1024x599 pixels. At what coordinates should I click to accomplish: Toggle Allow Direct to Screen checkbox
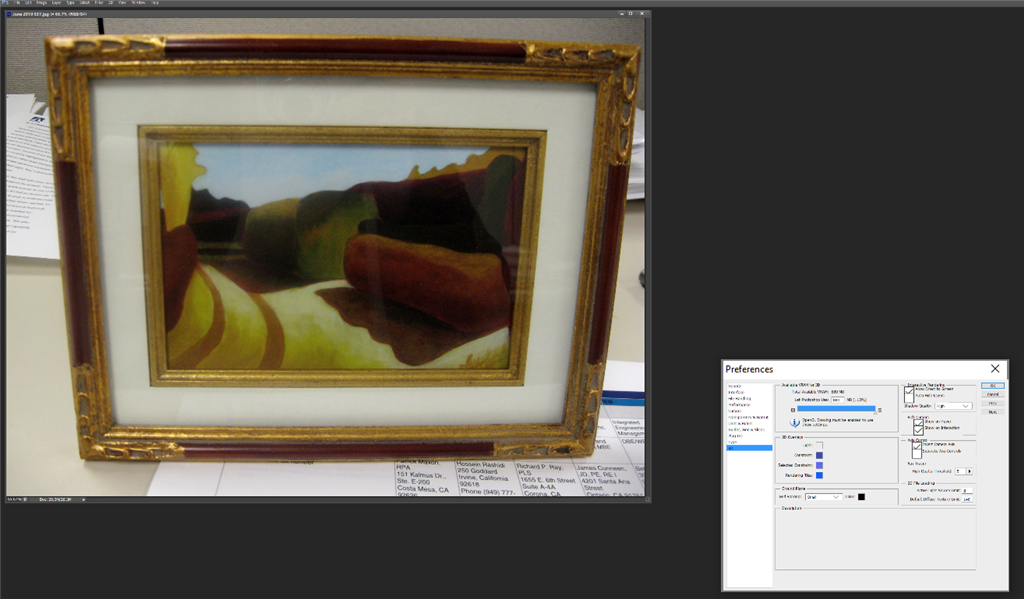pos(909,391)
